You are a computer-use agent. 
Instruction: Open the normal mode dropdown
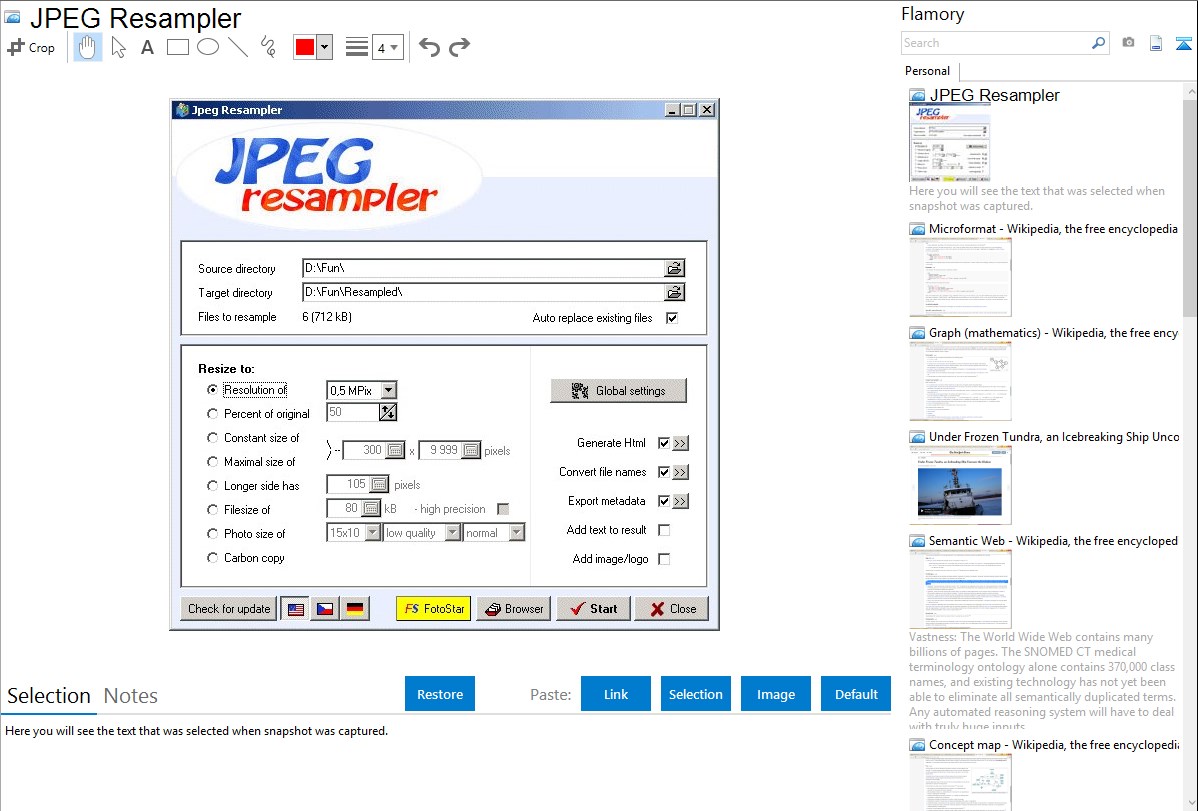click(516, 533)
